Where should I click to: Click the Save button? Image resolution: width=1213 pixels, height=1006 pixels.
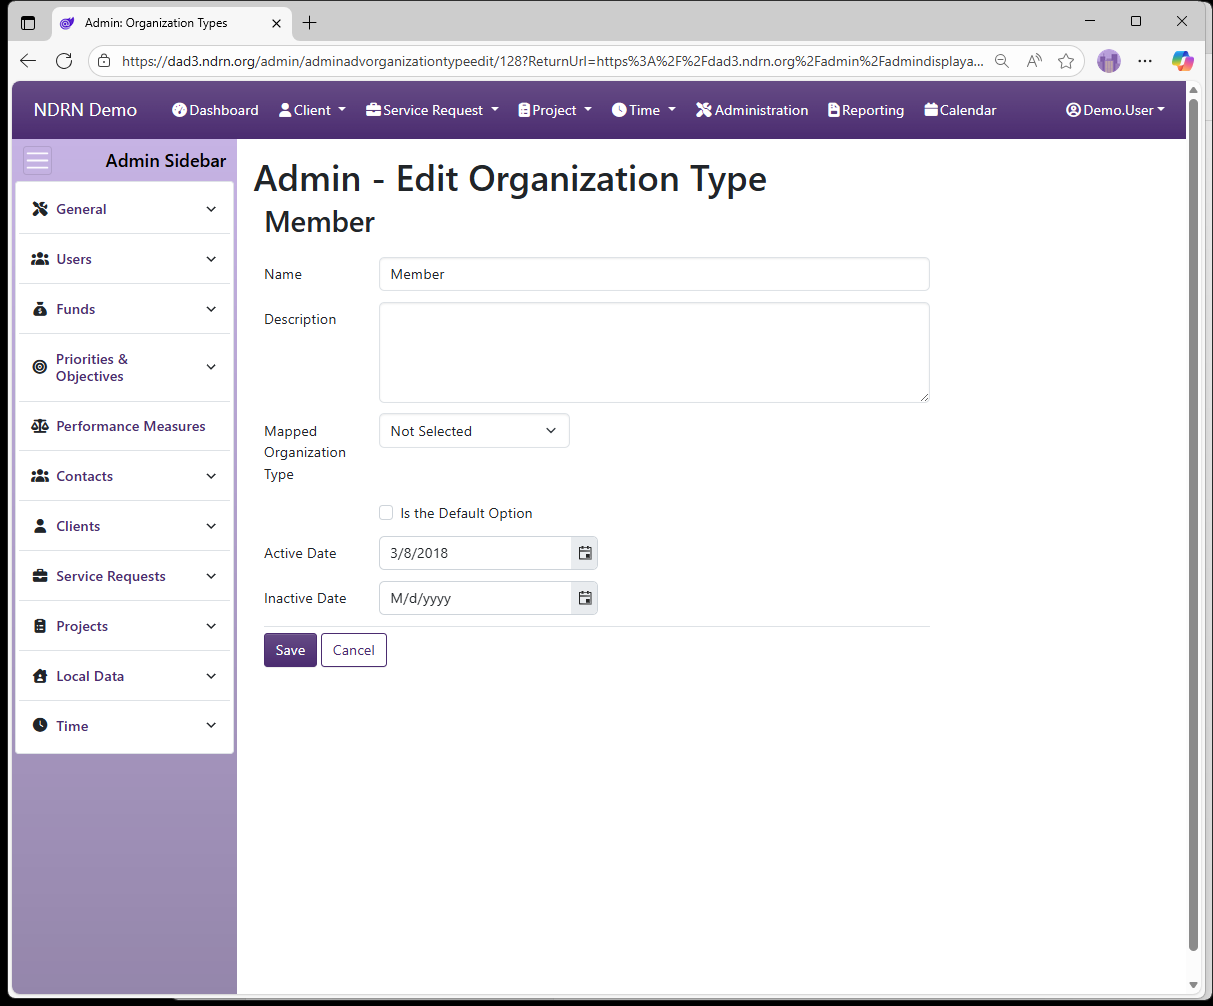pyautogui.click(x=290, y=650)
